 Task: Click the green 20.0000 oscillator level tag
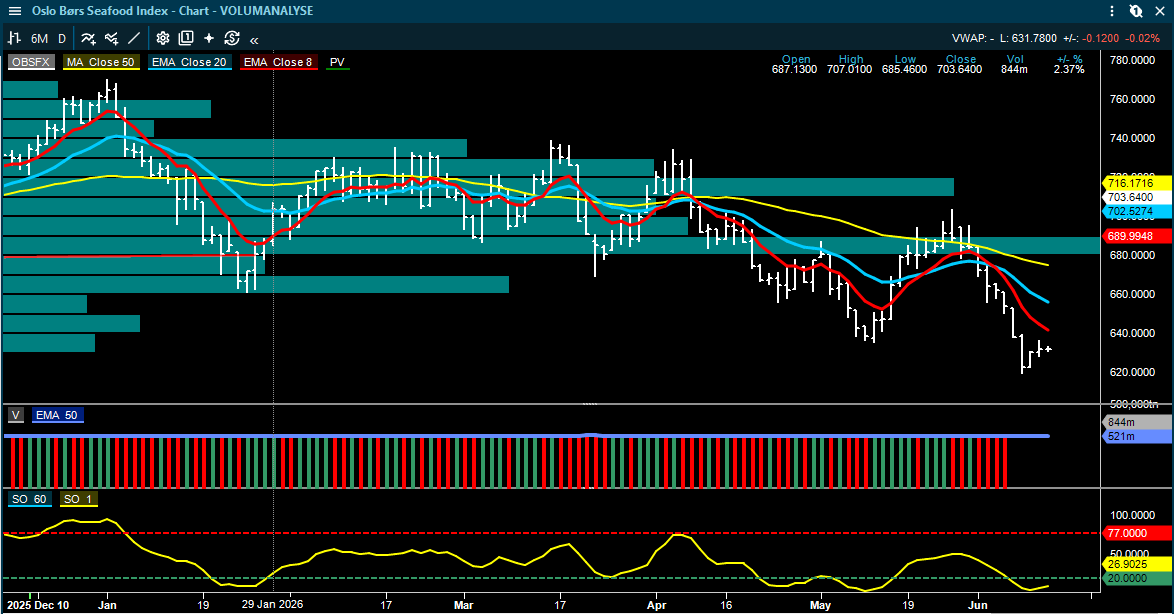point(1137,578)
